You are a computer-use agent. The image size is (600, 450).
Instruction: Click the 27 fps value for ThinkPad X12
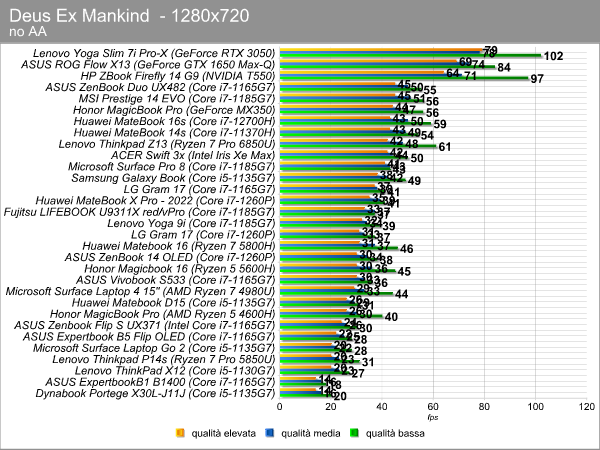tap(358, 373)
